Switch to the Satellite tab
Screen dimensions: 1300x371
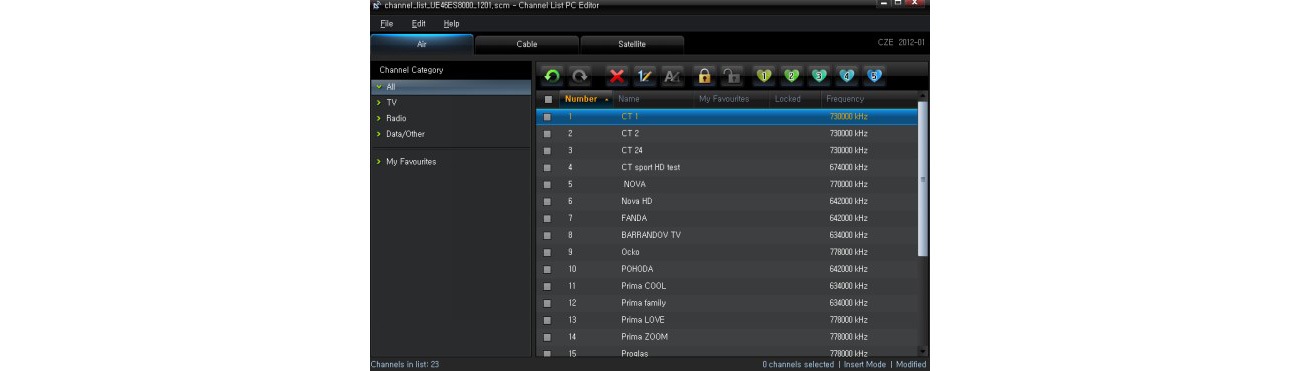632,44
